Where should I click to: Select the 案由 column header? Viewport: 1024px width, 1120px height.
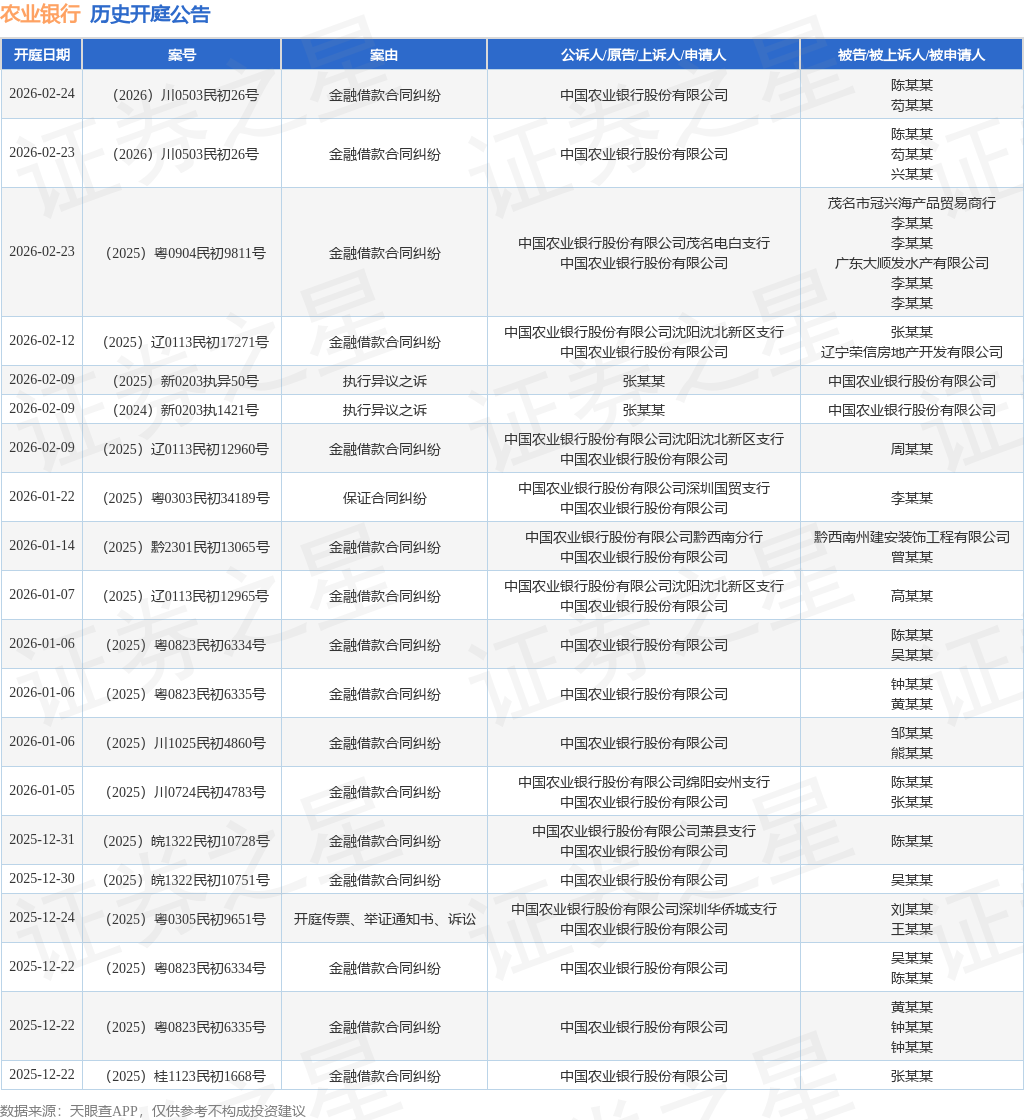pos(384,55)
